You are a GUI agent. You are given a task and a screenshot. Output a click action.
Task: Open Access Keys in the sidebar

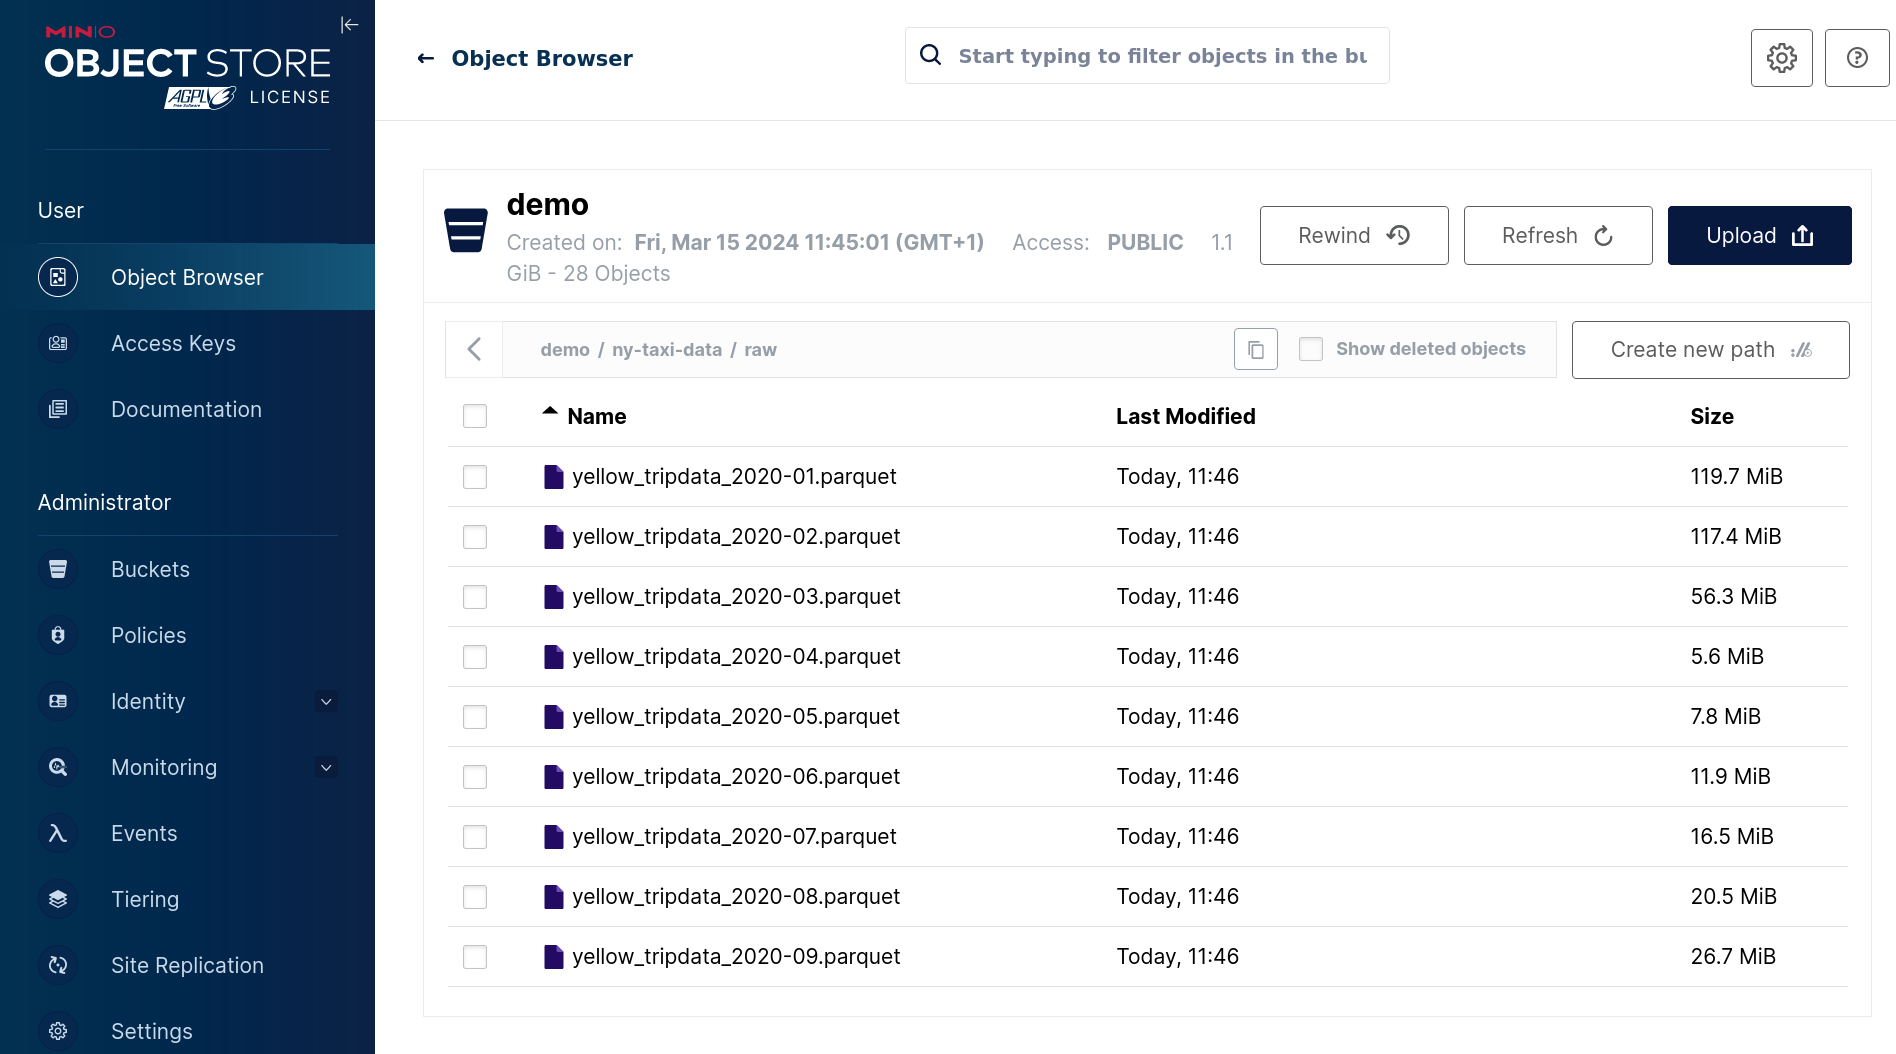(173, 343)
